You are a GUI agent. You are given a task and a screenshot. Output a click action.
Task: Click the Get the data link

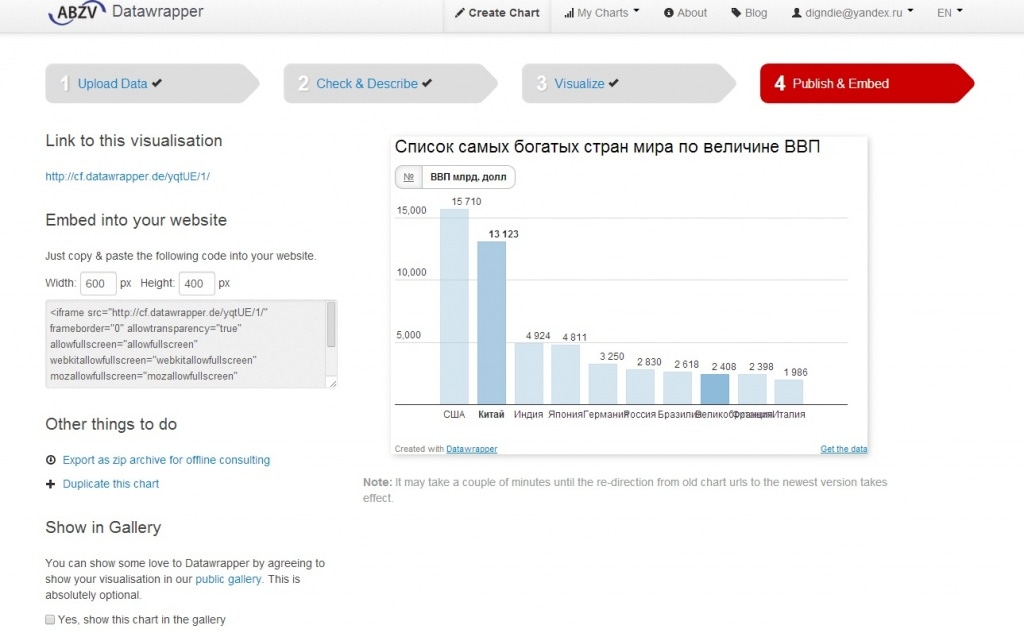click(x=843, y=448)
